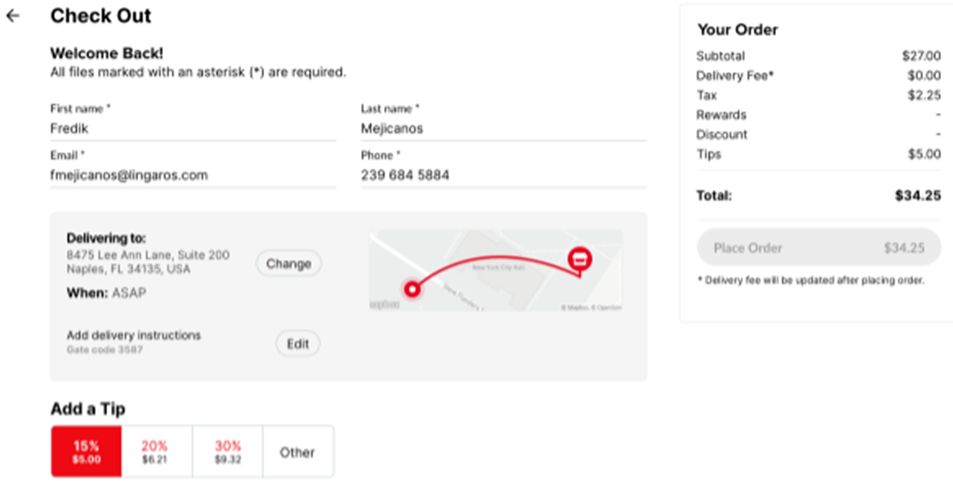Choose the Other tip amount option
The height and width of the screenshot is (487, 953).
tap(297, 452)
